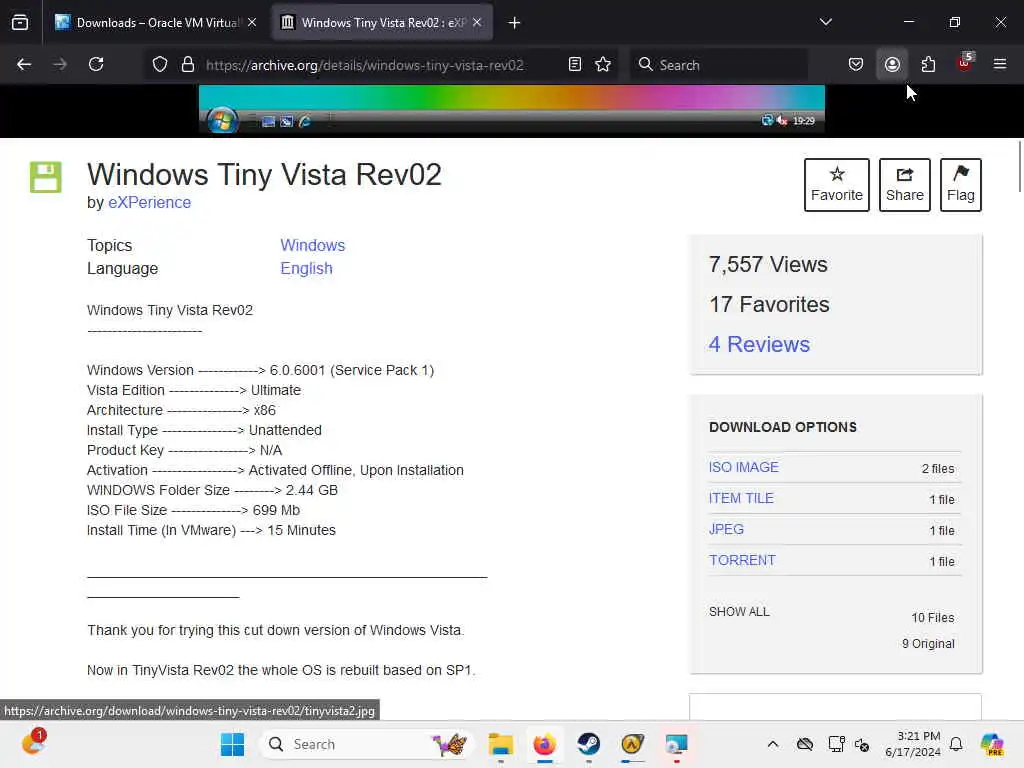Viewport: 1024px width, 768px height.
Task: Open the Windows topic link
Action: [x=313, y=246]
